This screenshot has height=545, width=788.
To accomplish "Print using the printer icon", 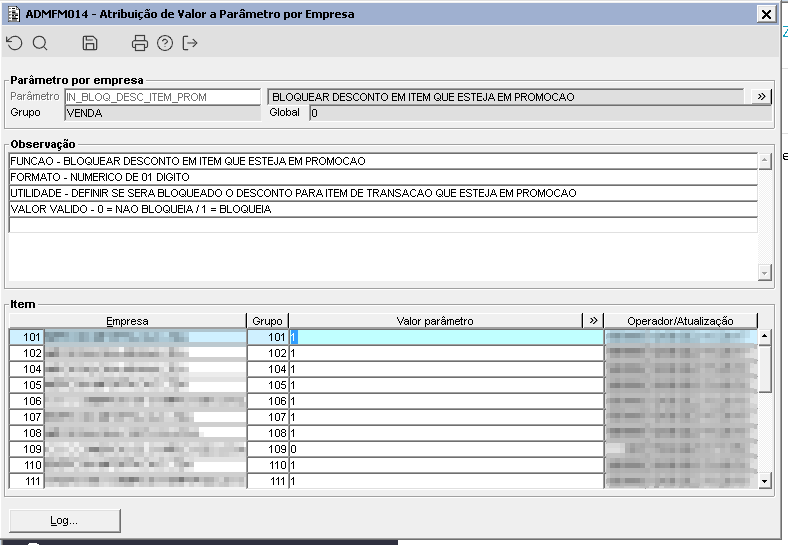I will [x=140, y=43].
